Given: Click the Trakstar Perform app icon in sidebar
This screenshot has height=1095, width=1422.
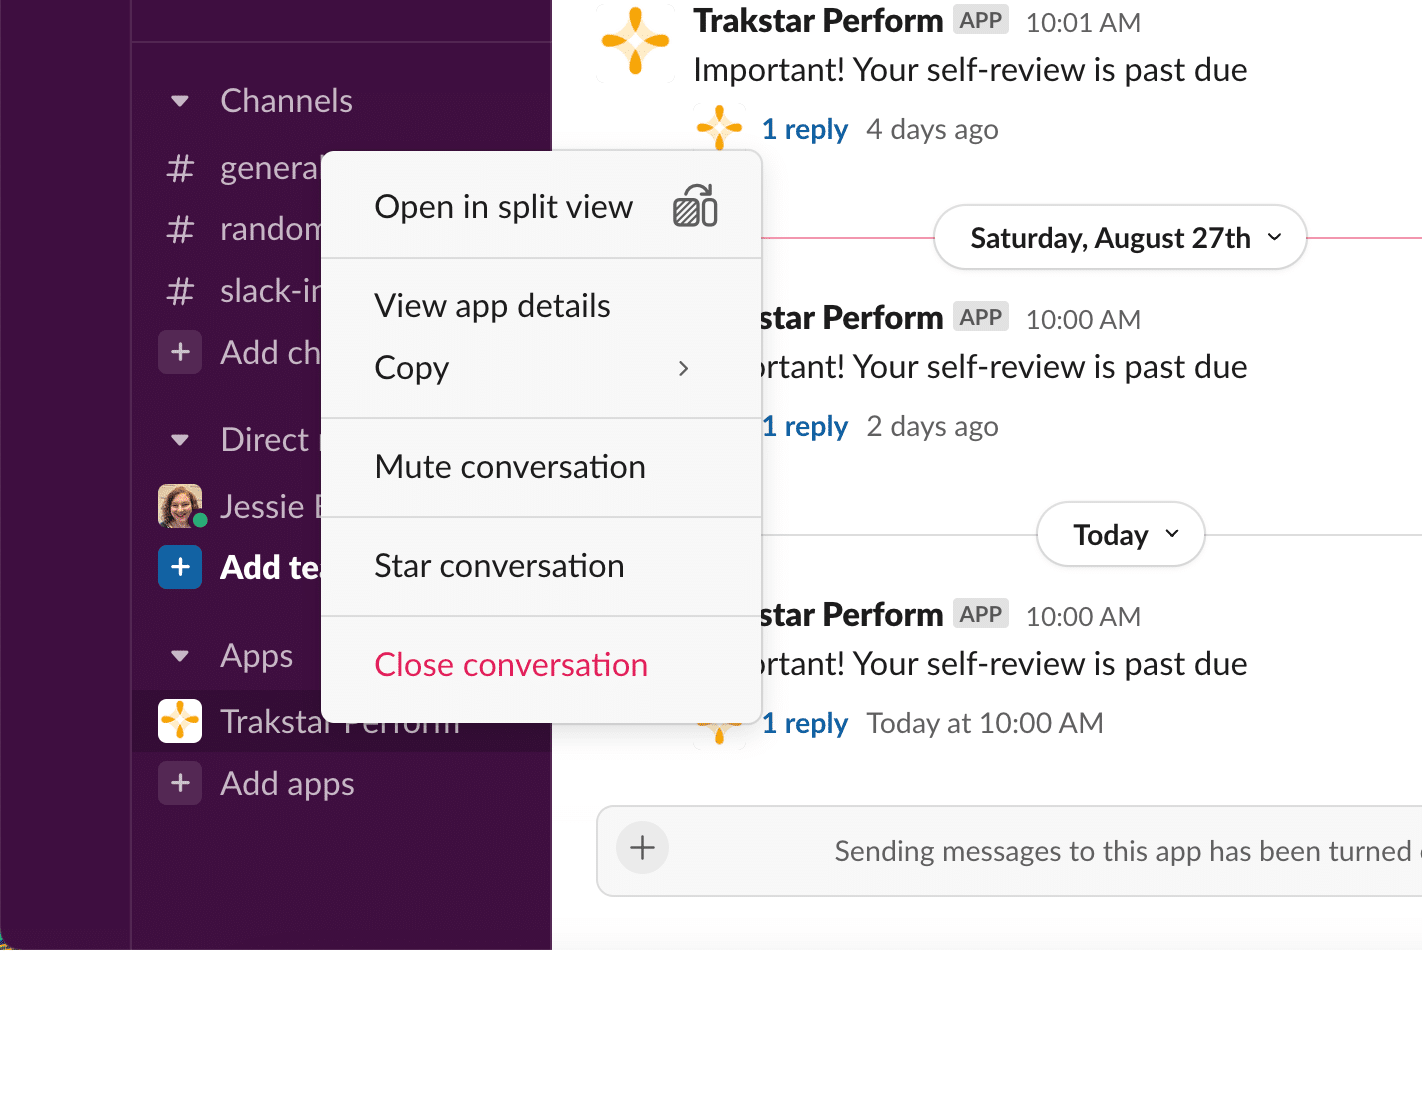Looking at the screenshot, I should (180, 721).
